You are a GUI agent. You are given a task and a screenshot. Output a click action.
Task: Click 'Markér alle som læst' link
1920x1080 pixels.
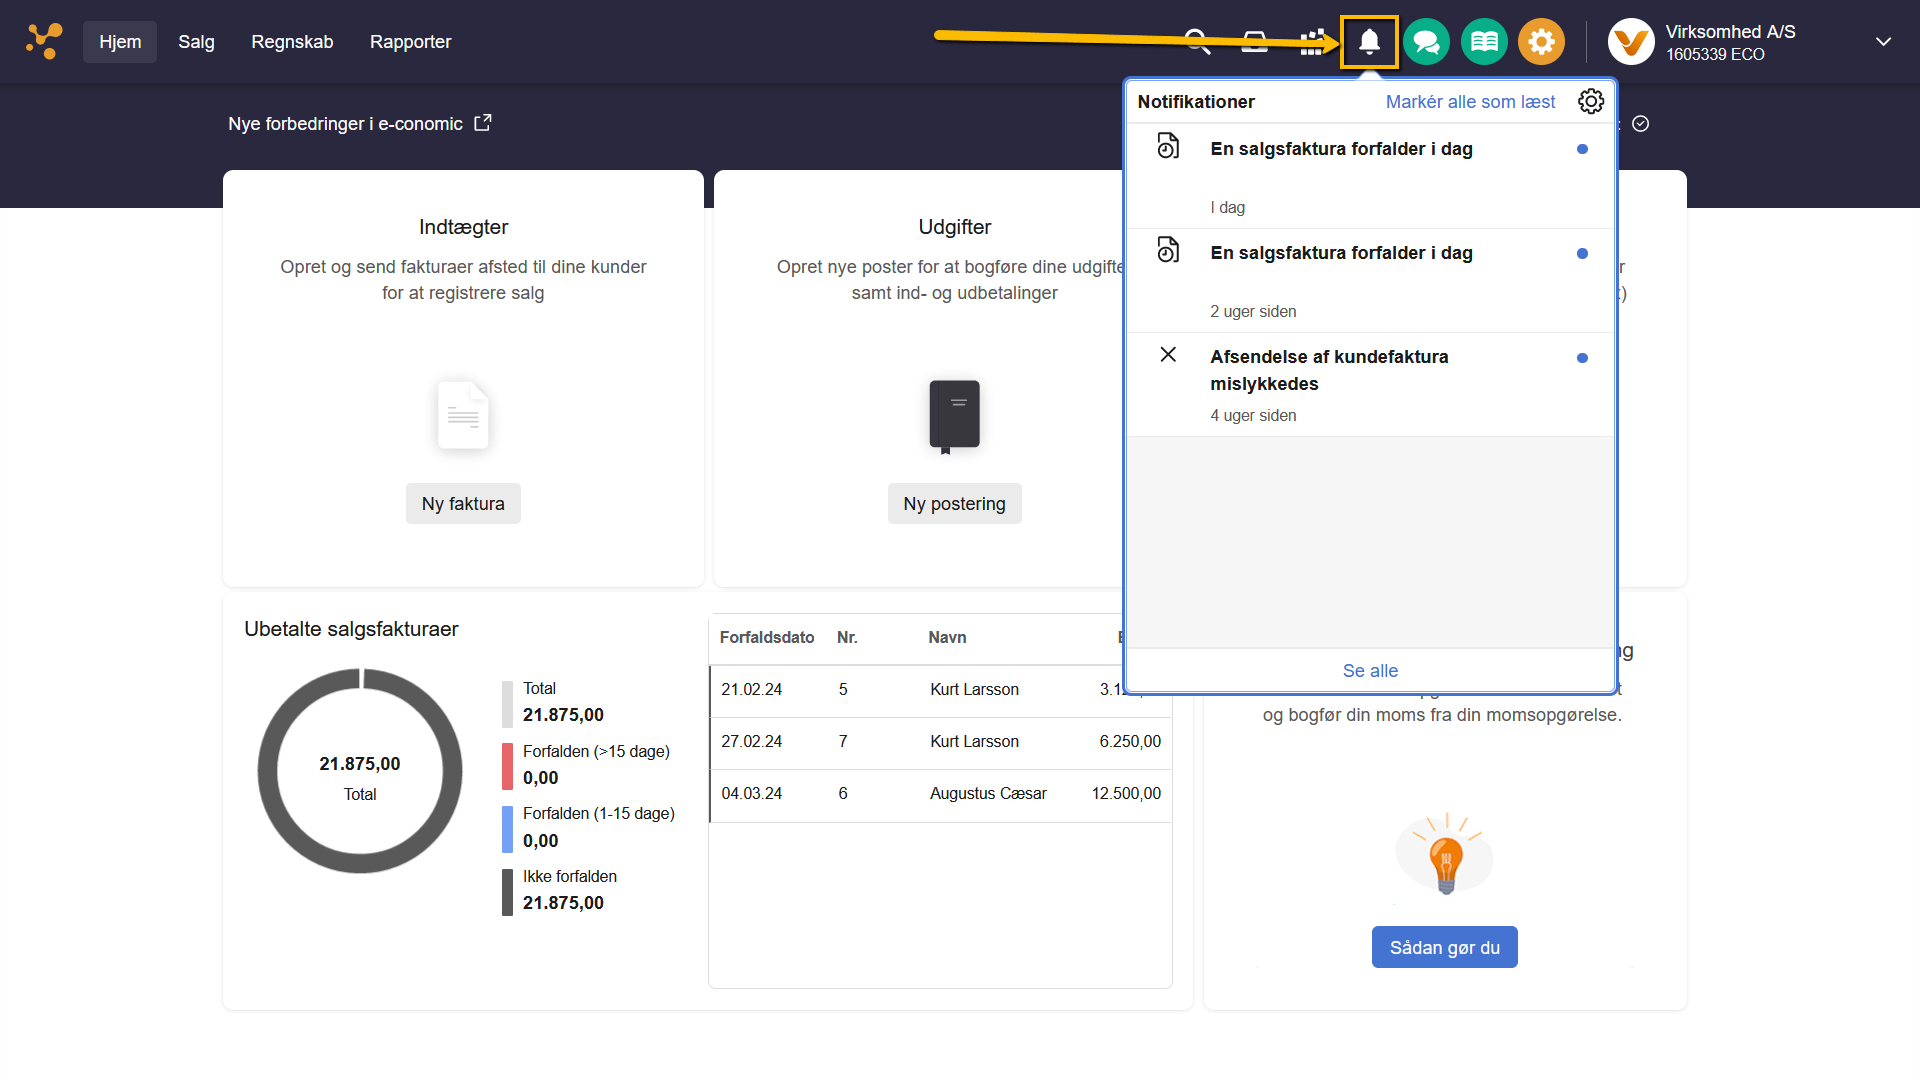(x=1470, y=101)
